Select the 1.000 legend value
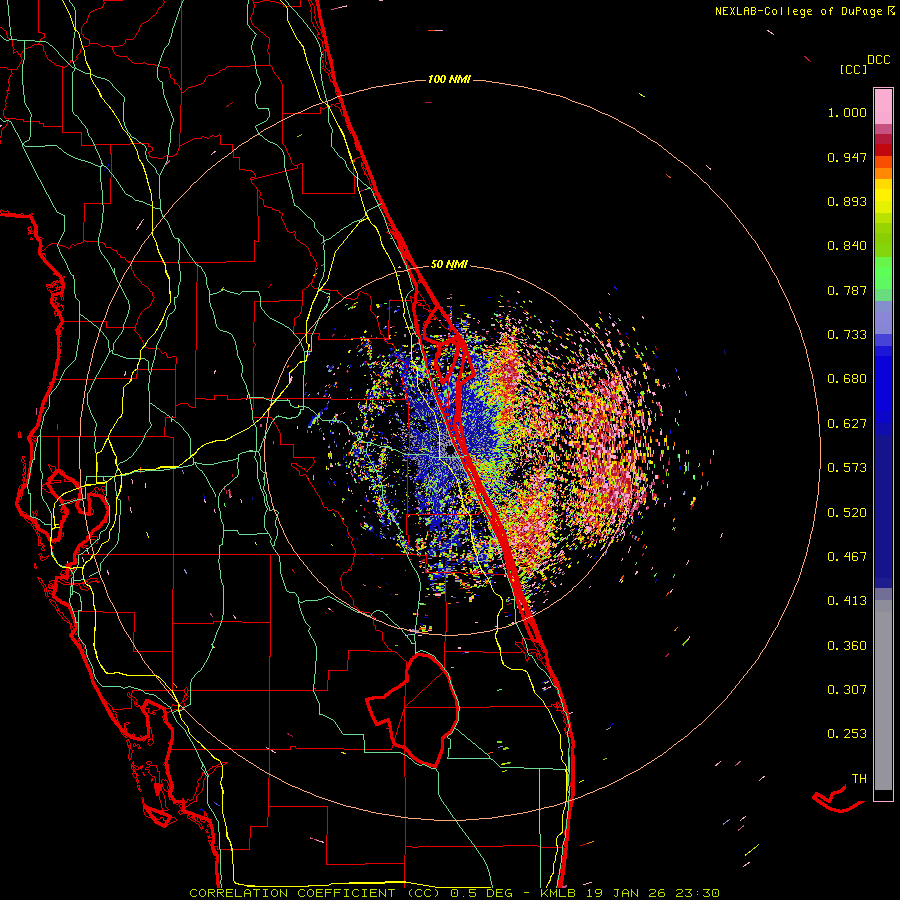 847,112
